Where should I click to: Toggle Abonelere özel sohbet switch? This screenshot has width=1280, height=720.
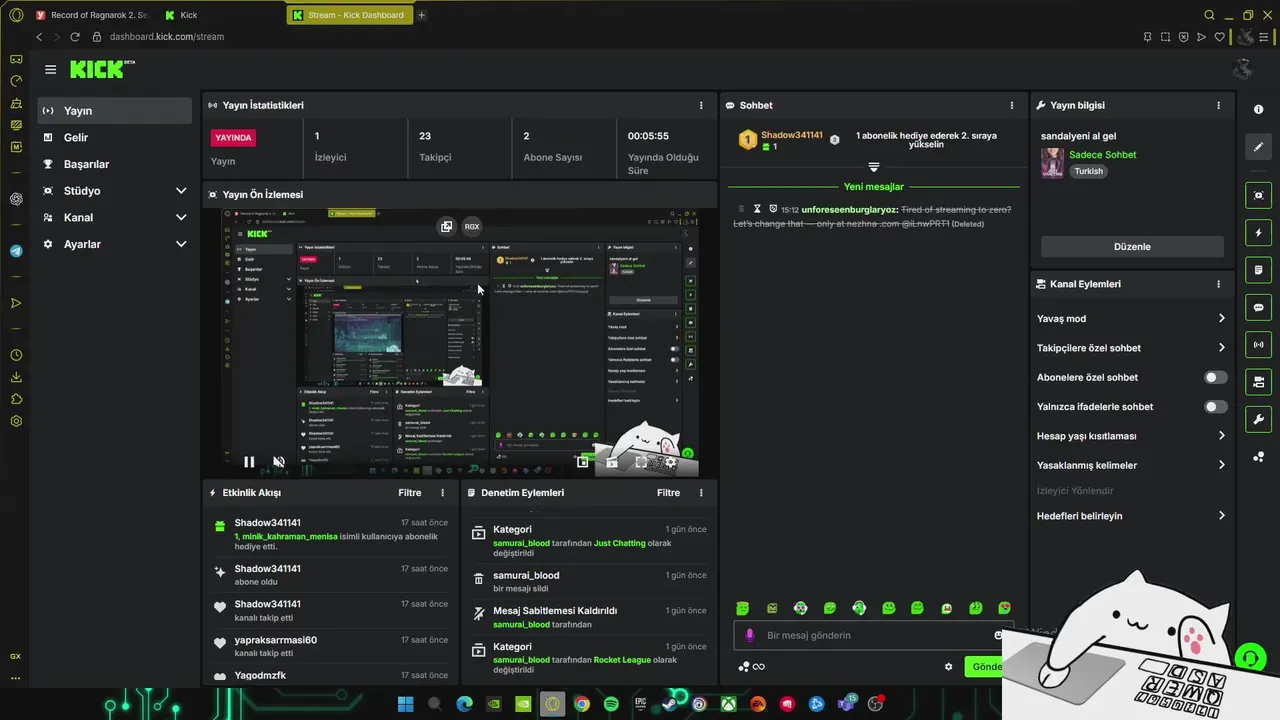click(x=1215, y=377)
